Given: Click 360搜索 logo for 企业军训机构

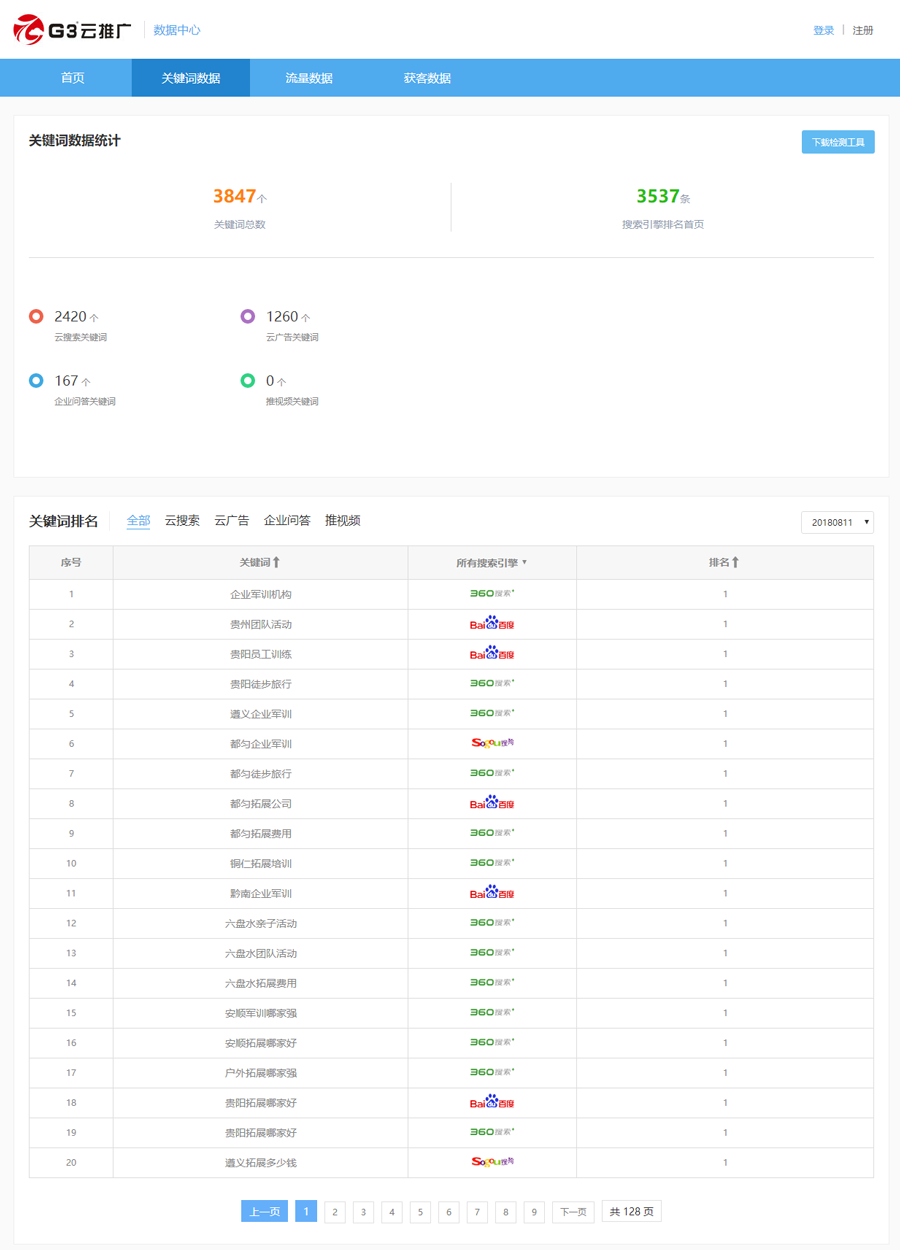Looking at the screenshot, I should tap(492, 593).
